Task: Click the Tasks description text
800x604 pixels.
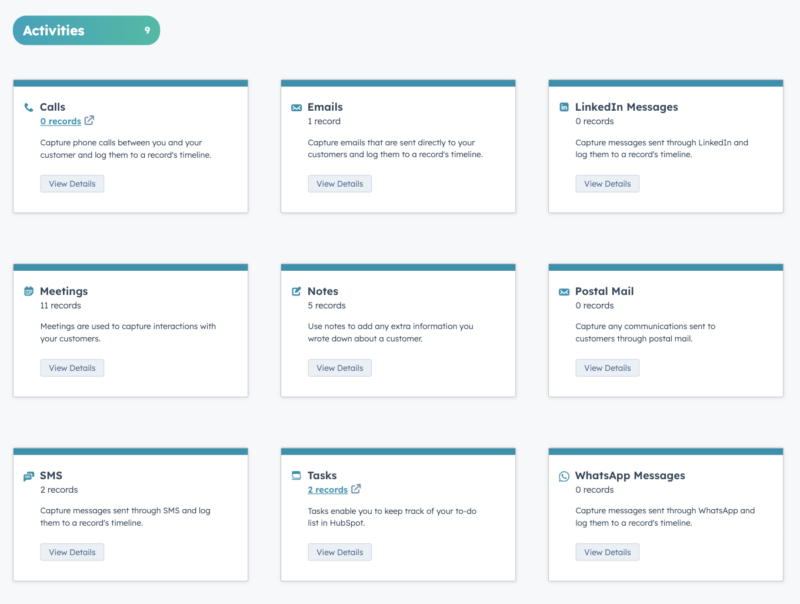Action: [x=392, y=517]
